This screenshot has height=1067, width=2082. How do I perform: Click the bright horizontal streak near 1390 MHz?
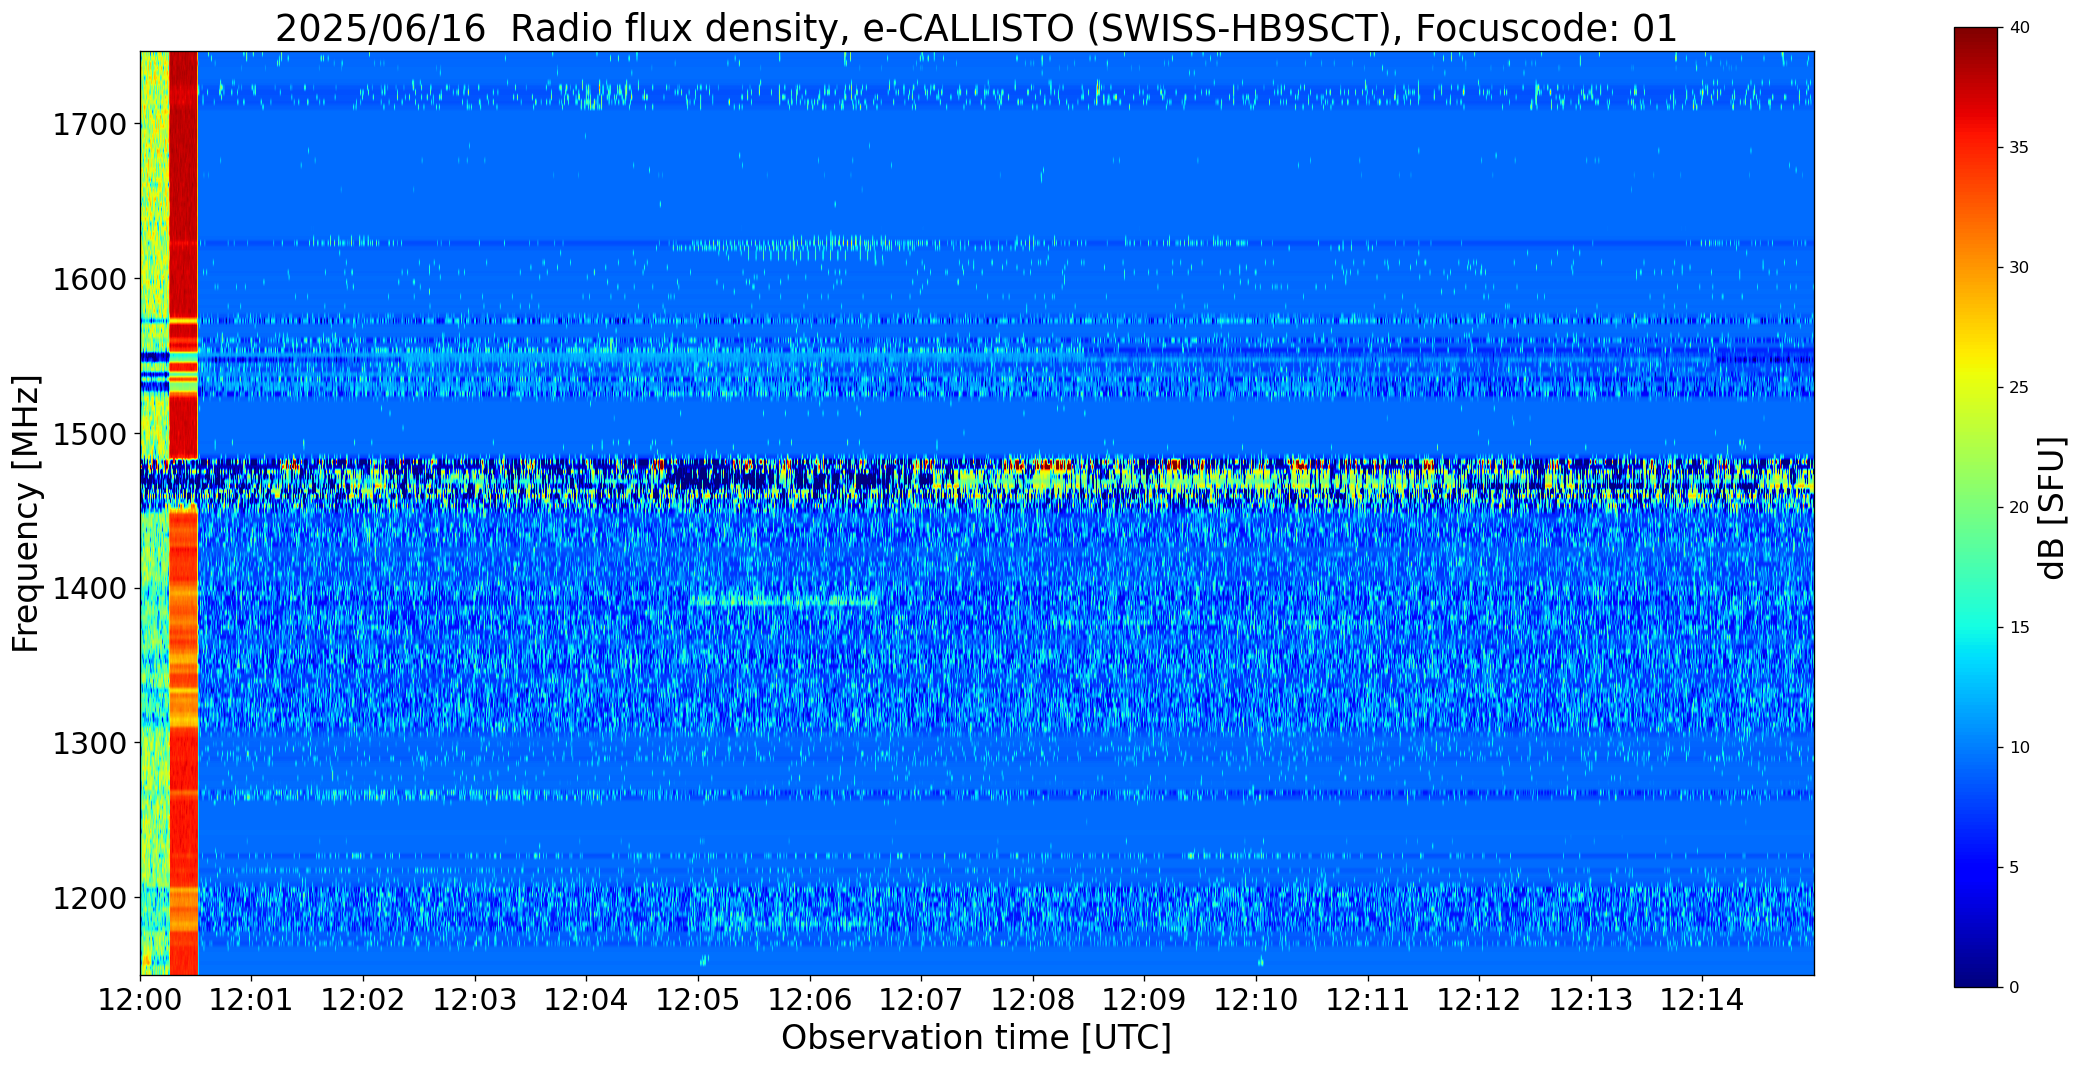784,602
